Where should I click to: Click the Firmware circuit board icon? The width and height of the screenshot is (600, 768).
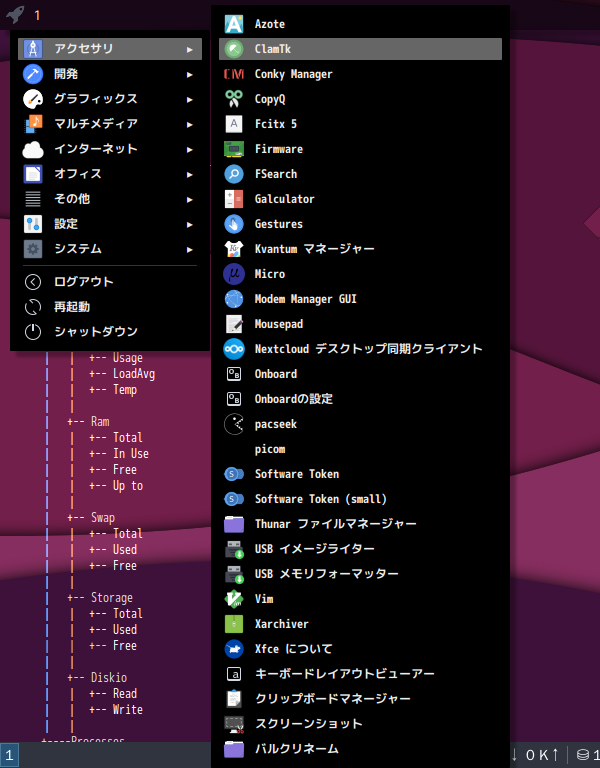234,149
